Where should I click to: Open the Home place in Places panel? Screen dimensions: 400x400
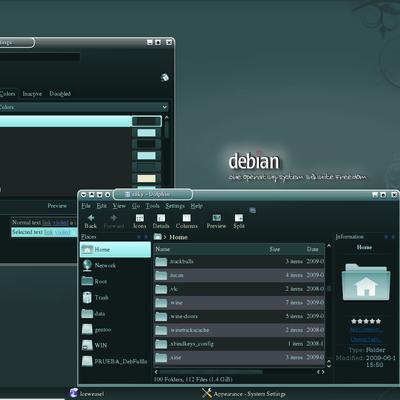click(x=115, y=249)
